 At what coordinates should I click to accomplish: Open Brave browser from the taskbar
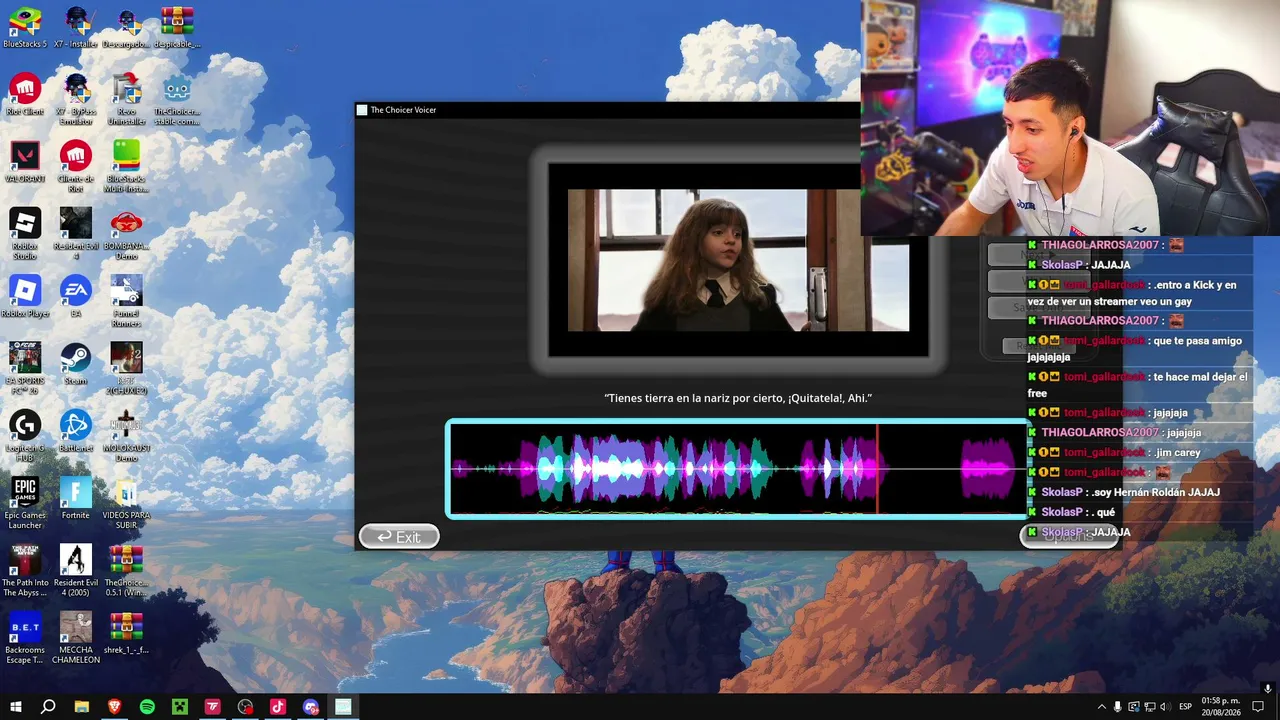point(114,707)
